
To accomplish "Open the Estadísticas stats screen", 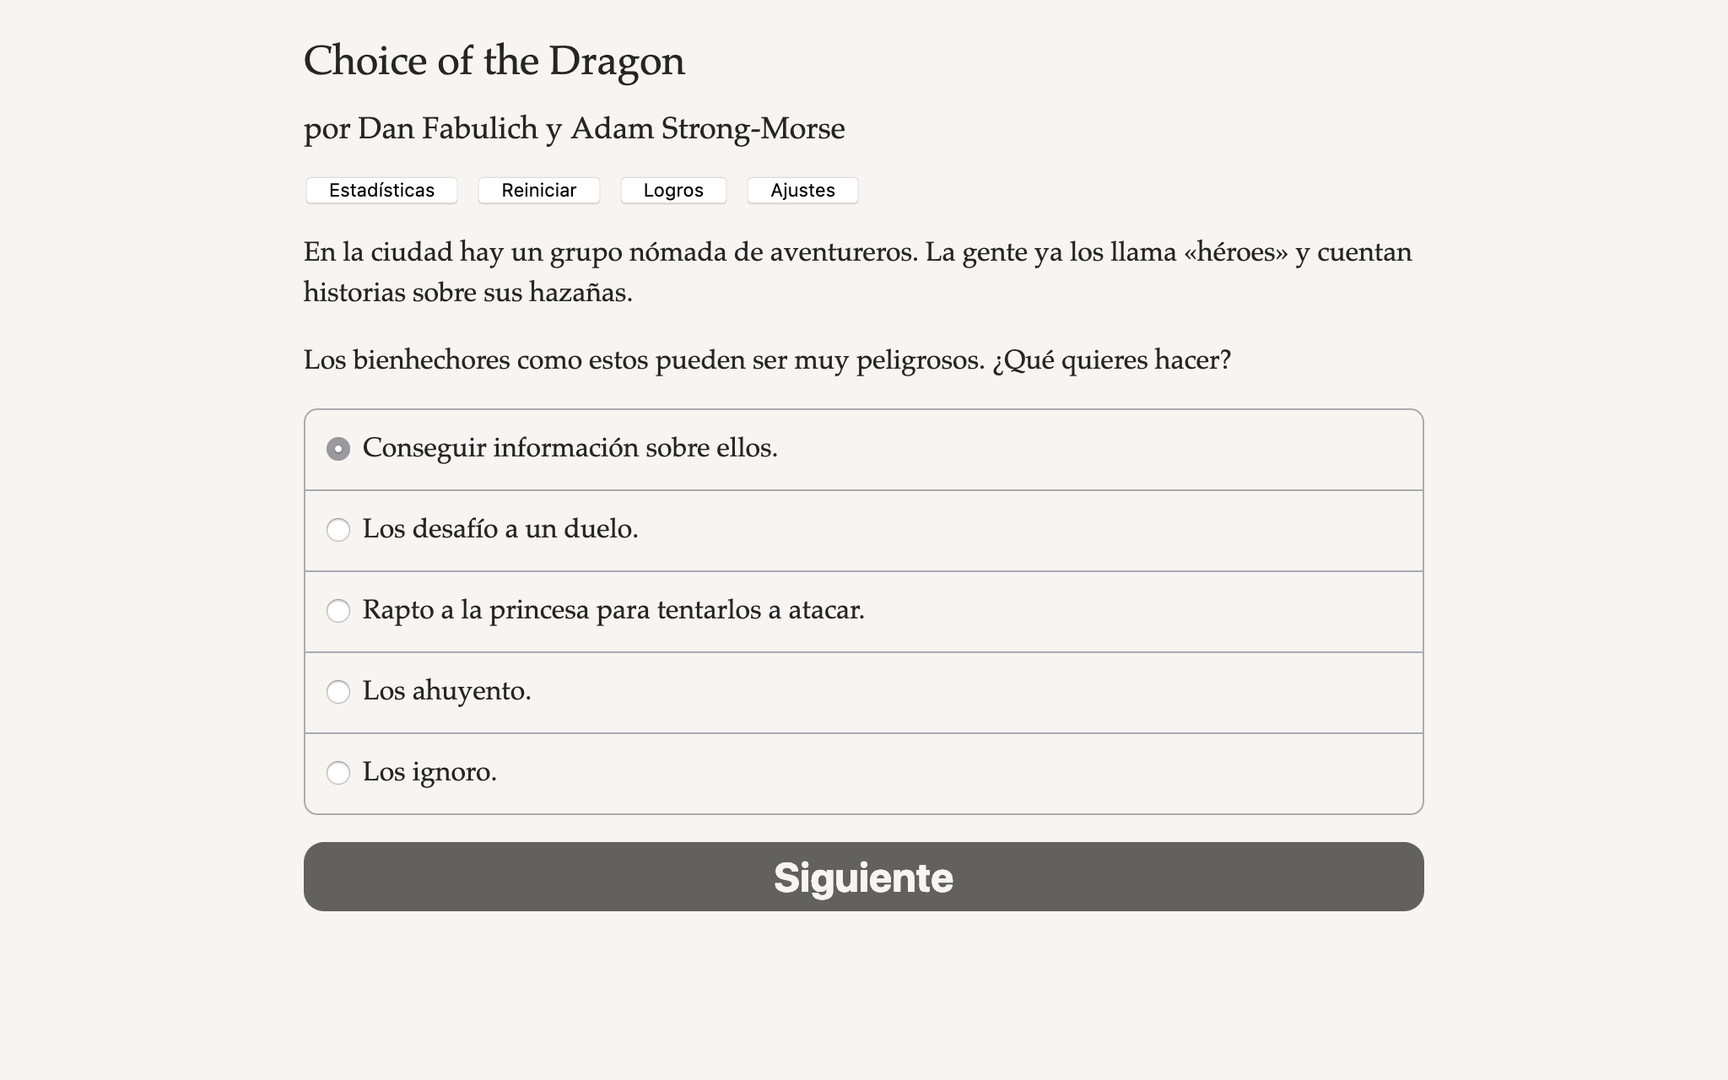I will [x=381, y=190].
